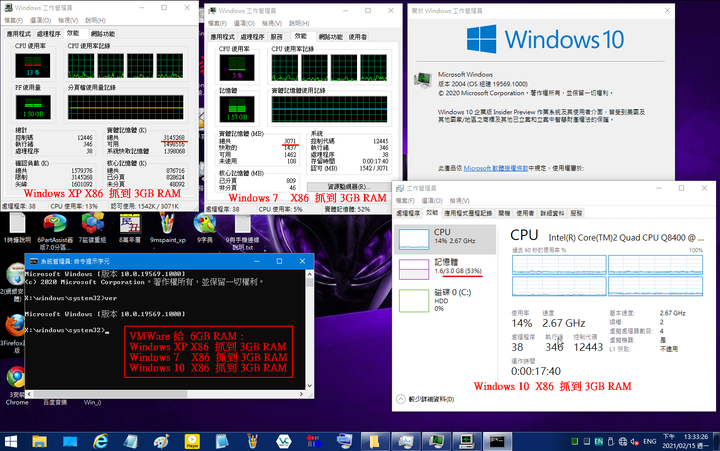
Task: Switch to 開機 startup tab
Action: (x=504, y=213)
